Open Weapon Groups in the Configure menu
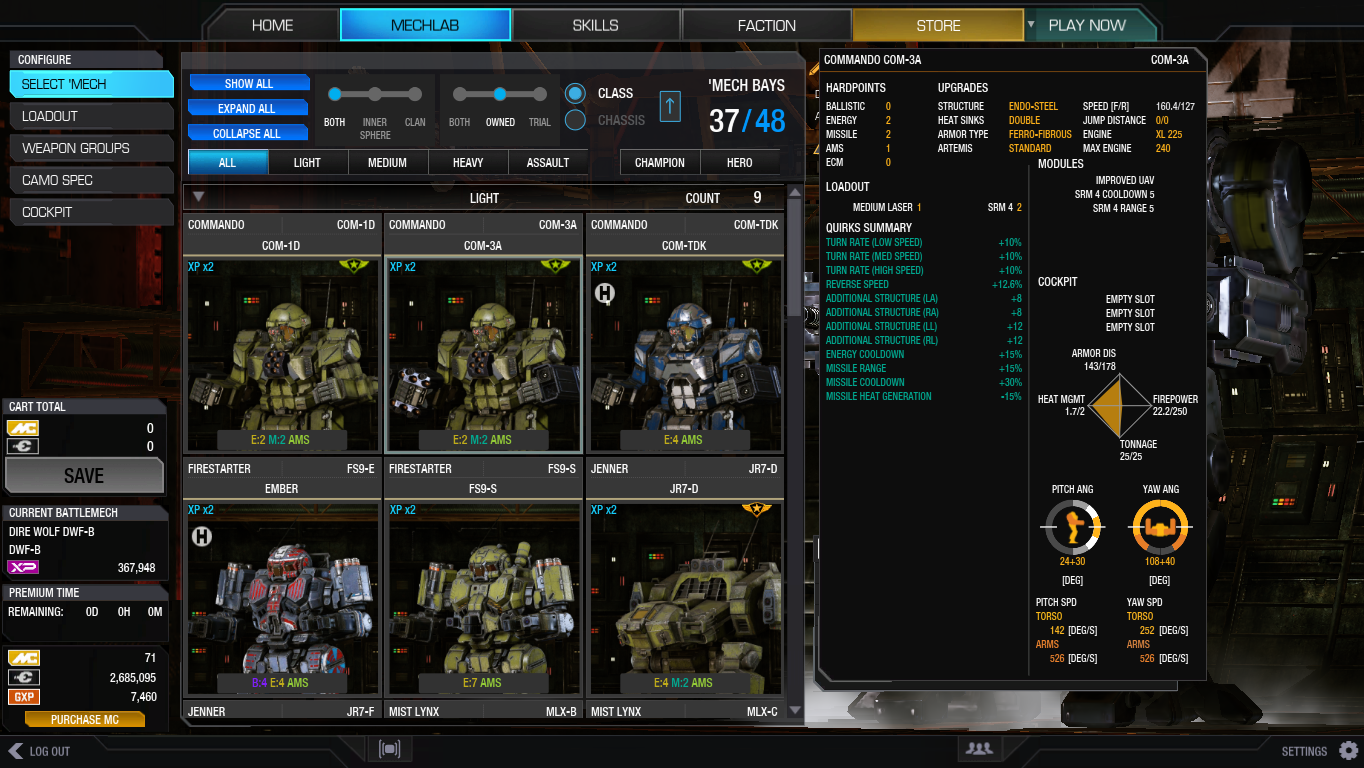This screenshot has width=1364, height=768. pos(91,148)
